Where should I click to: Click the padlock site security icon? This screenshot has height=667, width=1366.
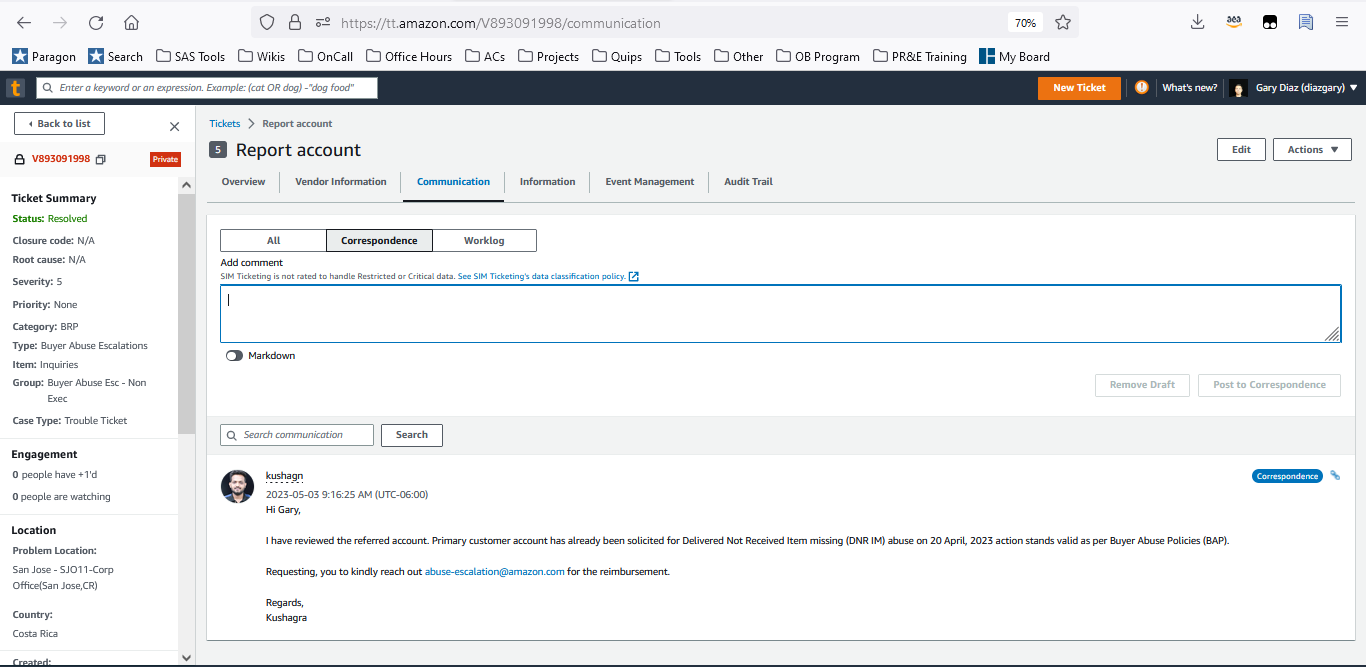[294, 22]
